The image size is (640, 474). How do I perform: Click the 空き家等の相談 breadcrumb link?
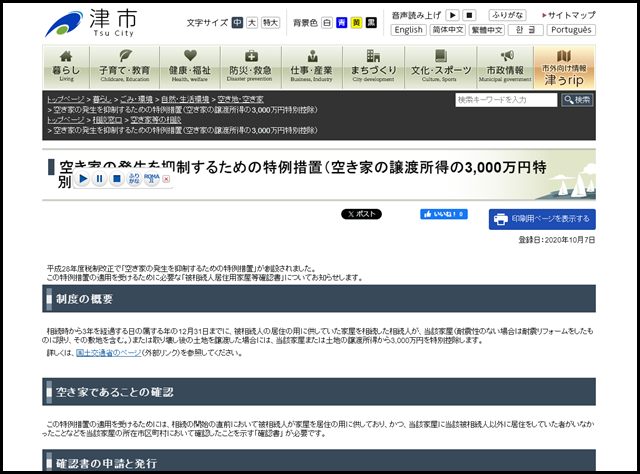(x=156, y=120)
